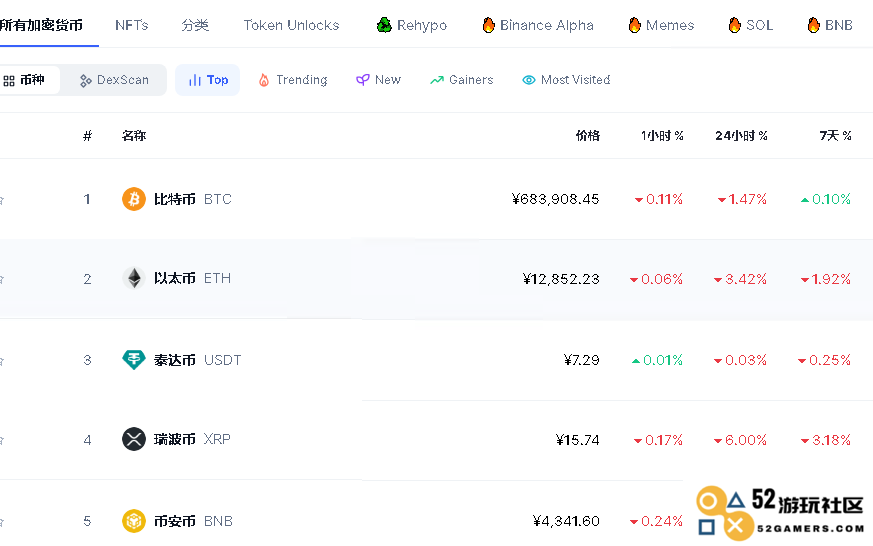Open the Rehypo category
873x546 pixels.
tap(411, 25)
